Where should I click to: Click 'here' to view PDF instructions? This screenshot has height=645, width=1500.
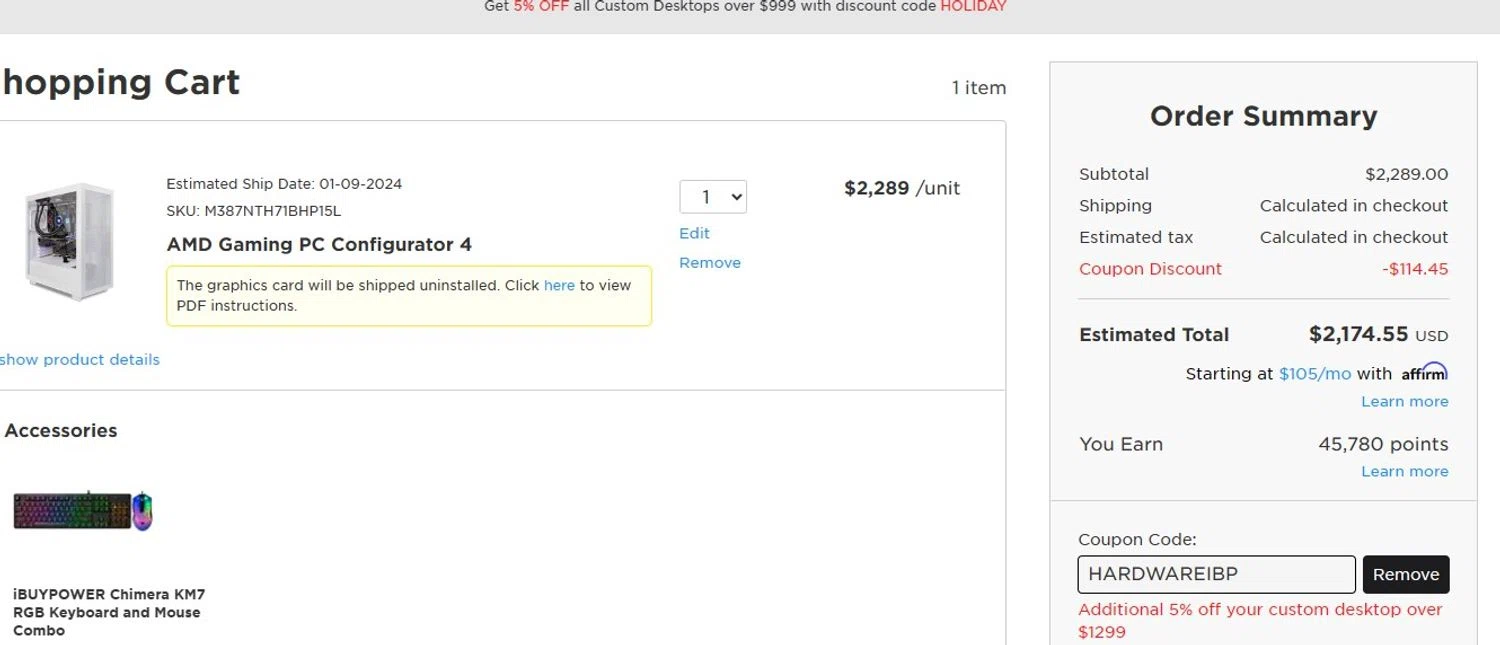coord(559,285)
